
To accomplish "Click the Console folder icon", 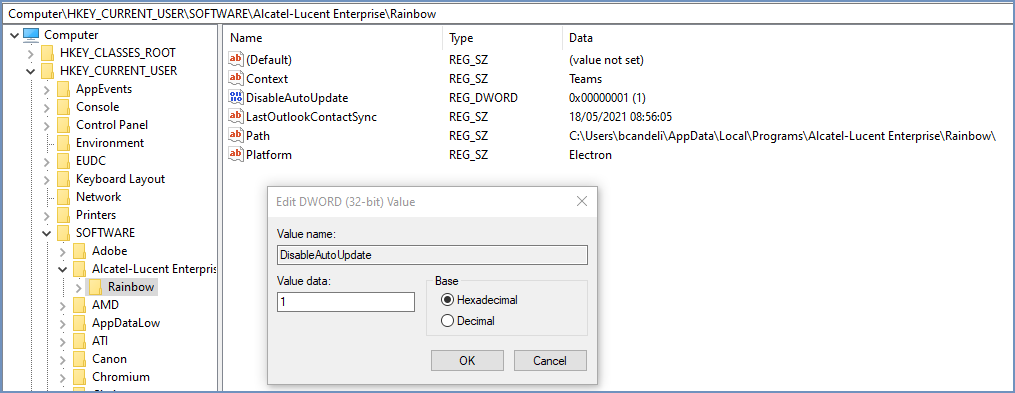I will tap(63, 107).
